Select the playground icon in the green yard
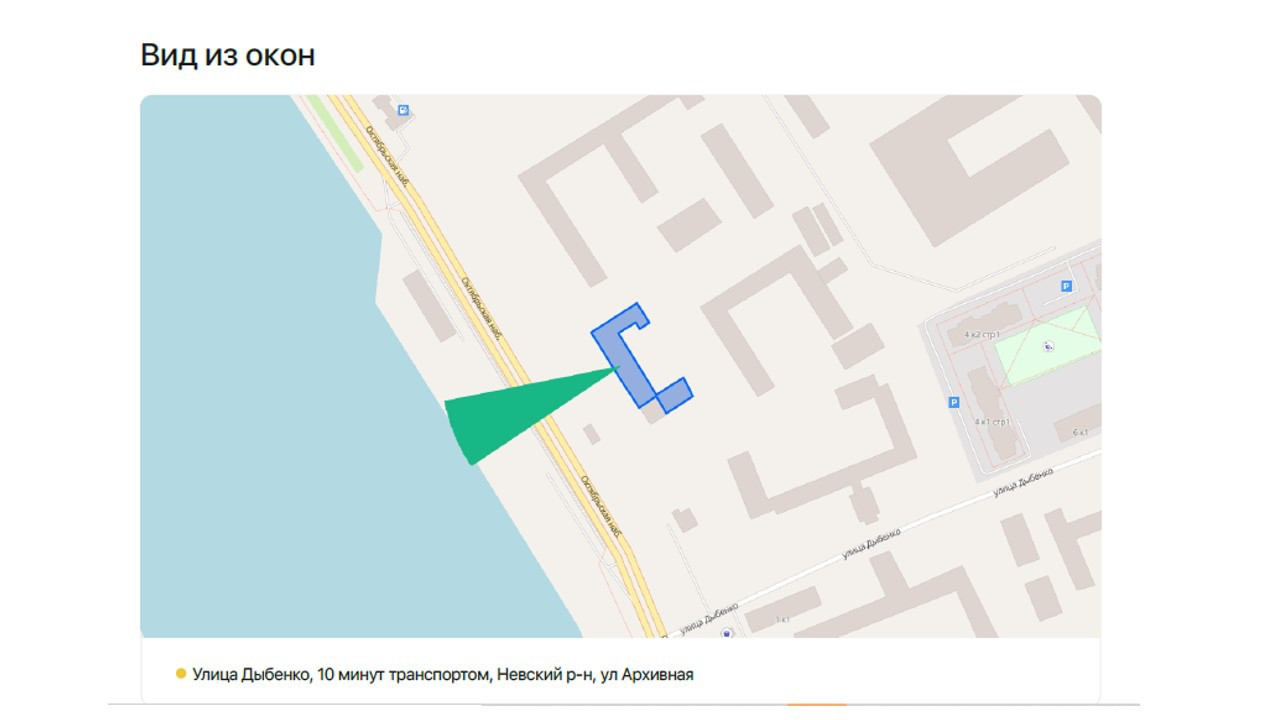This screenshot has height=720, width=1280. [1048, 346]
